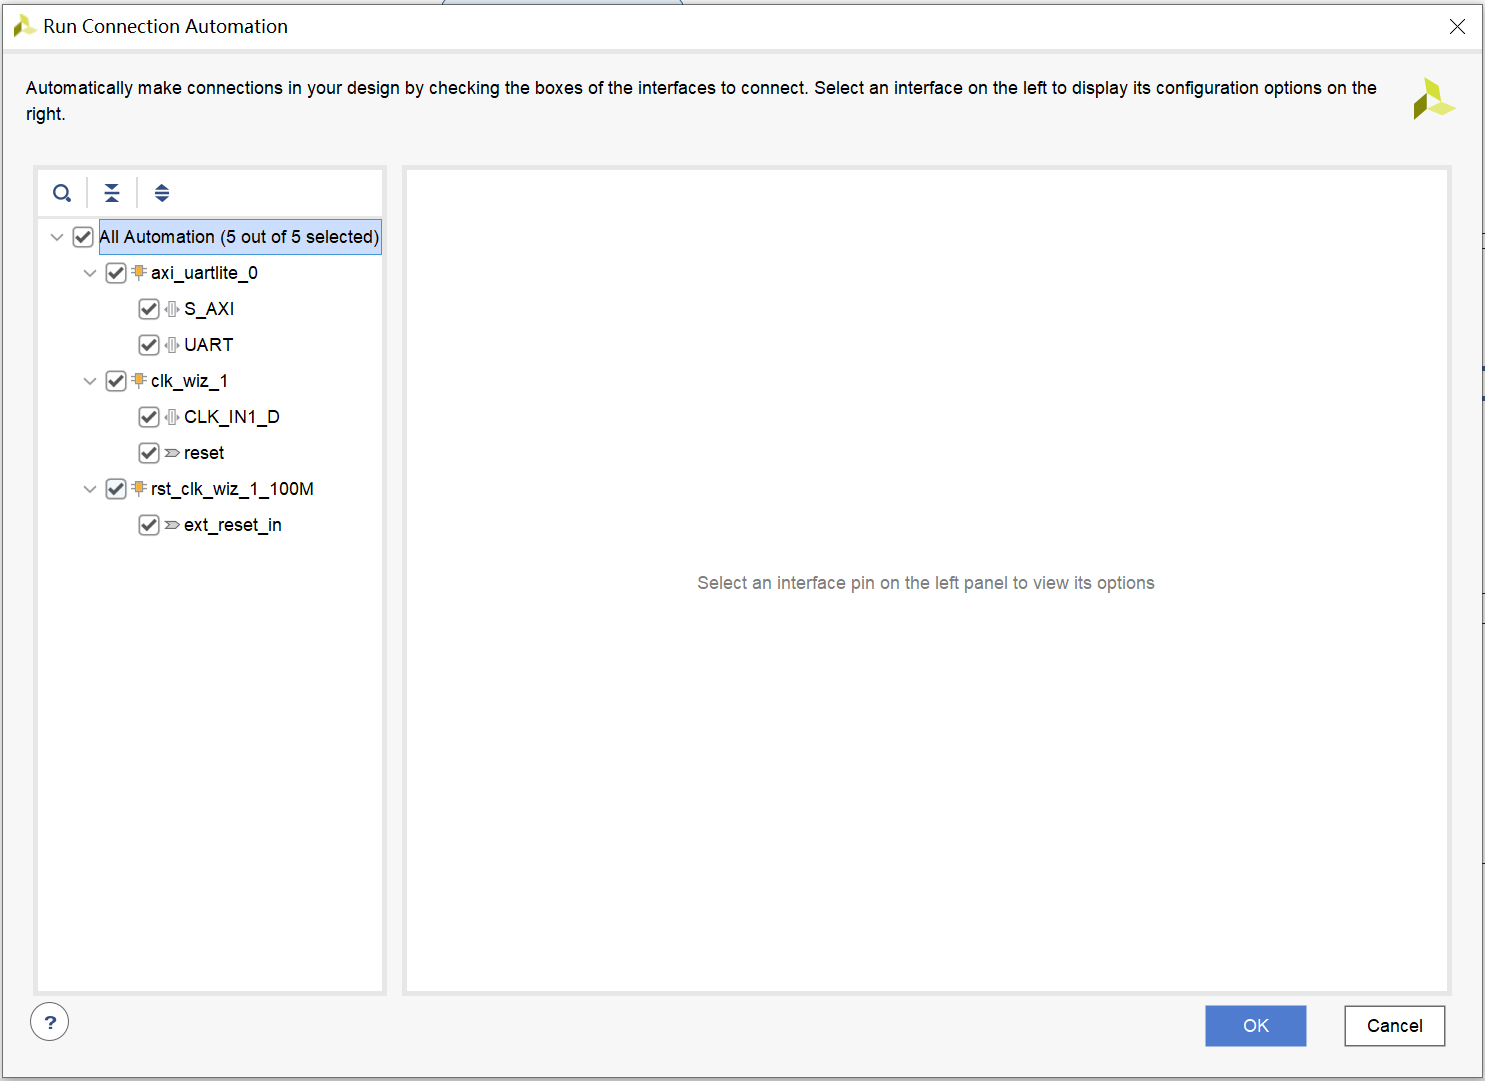Confirm with the OK button
Image resolution: width=1485 pixels, height=1081 pixels.
click(1256, 1026)
